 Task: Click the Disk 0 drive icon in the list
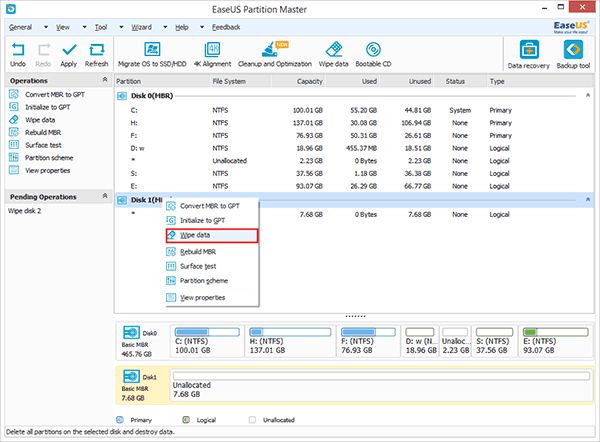[122, 96]
